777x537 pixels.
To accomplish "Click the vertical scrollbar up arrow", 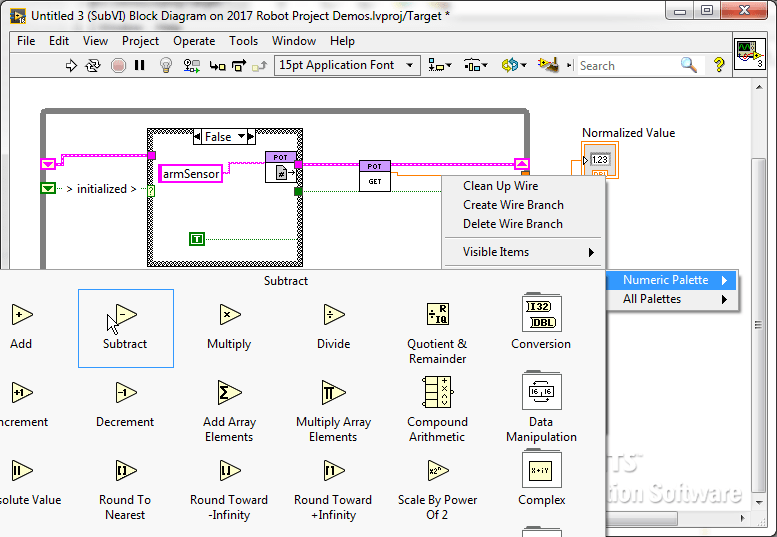I will [759, 87].
